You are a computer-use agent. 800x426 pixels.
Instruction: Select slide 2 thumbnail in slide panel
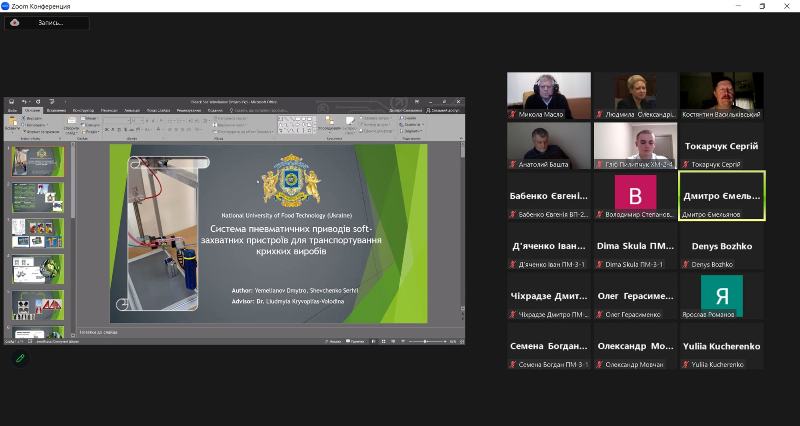point(38,197)
